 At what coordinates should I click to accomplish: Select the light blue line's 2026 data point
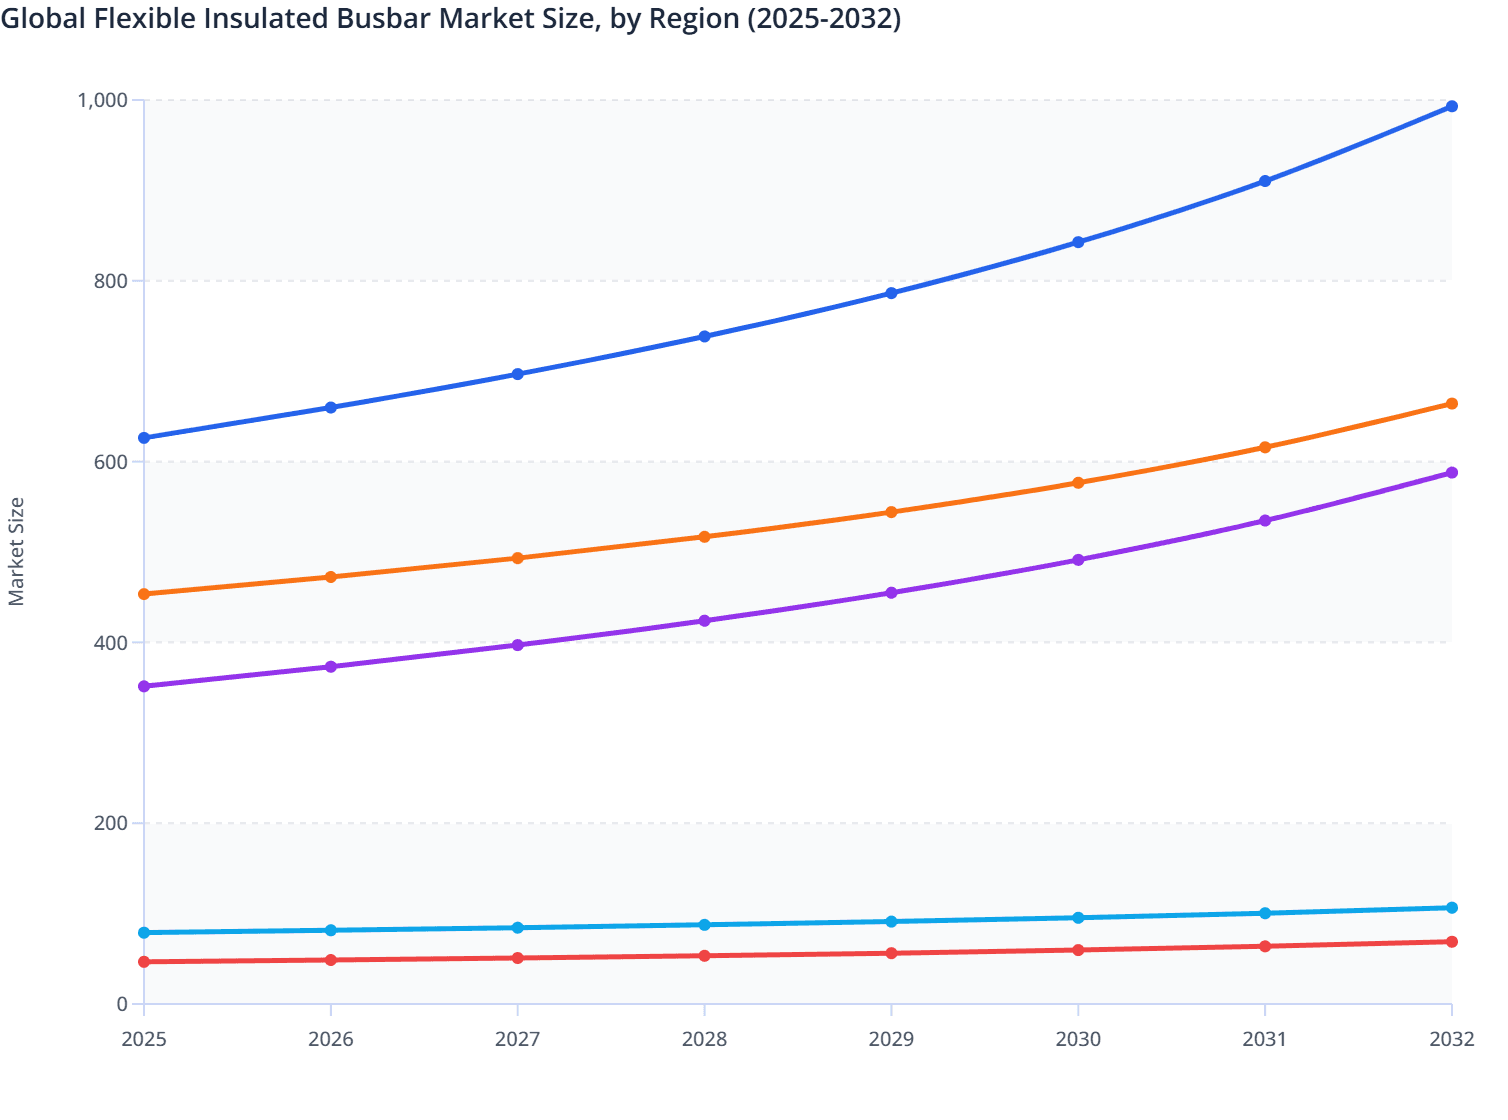pyautogui.click(x=331, y=930)
